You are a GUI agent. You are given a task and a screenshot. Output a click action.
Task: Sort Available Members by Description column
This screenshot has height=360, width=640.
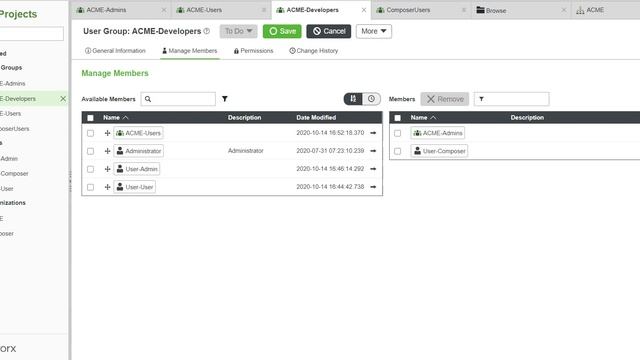pos(244,118)
